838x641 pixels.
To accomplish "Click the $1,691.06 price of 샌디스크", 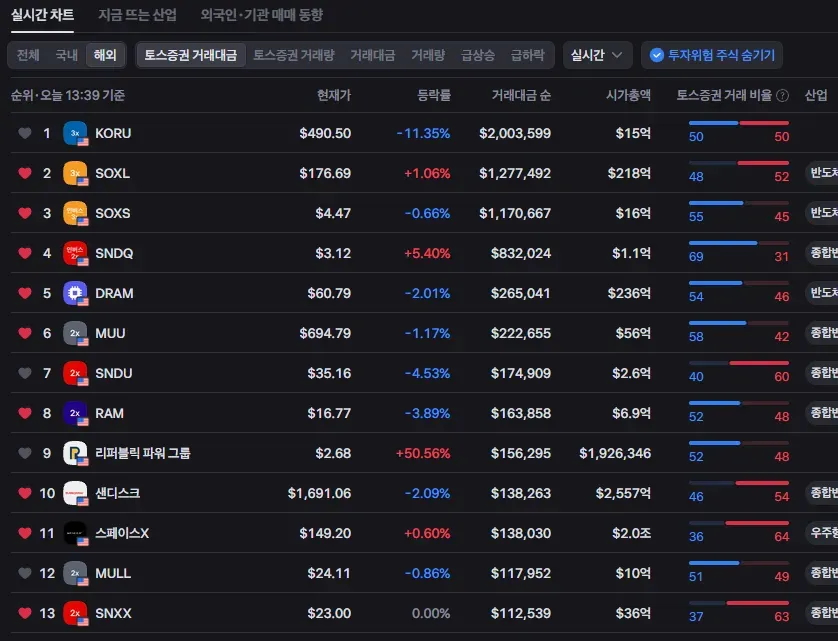I will point(319,493).
